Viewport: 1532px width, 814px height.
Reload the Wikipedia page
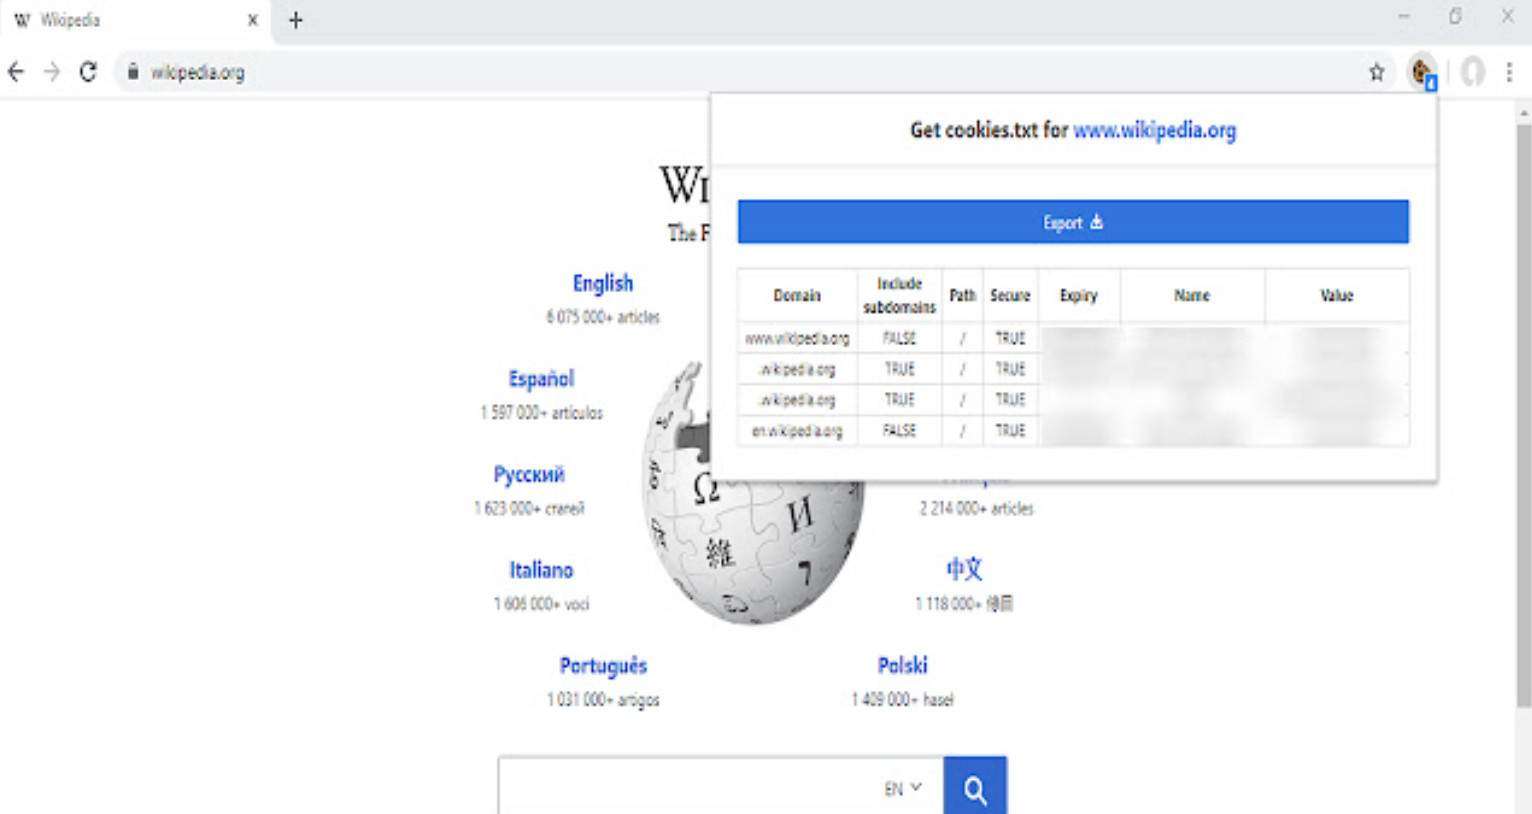coord(88,72)
